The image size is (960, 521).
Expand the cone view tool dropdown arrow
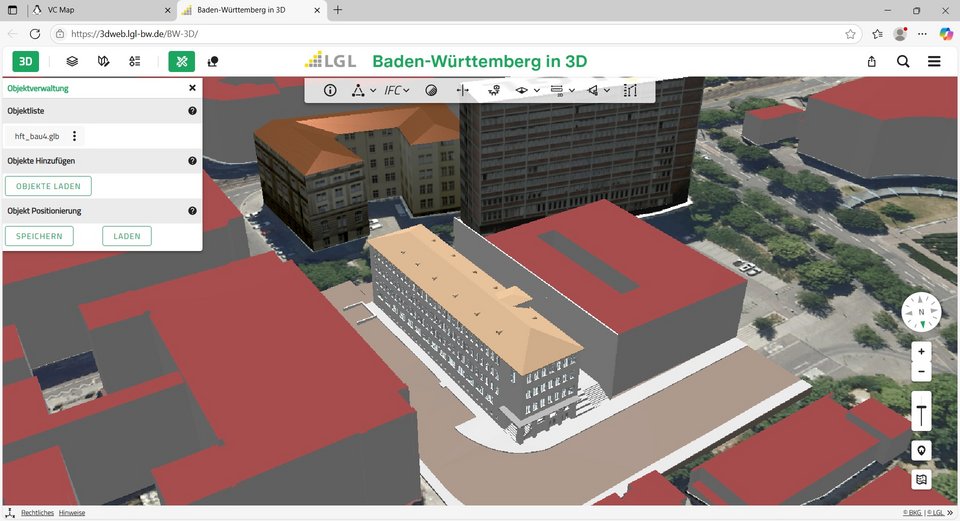(607, 91)
